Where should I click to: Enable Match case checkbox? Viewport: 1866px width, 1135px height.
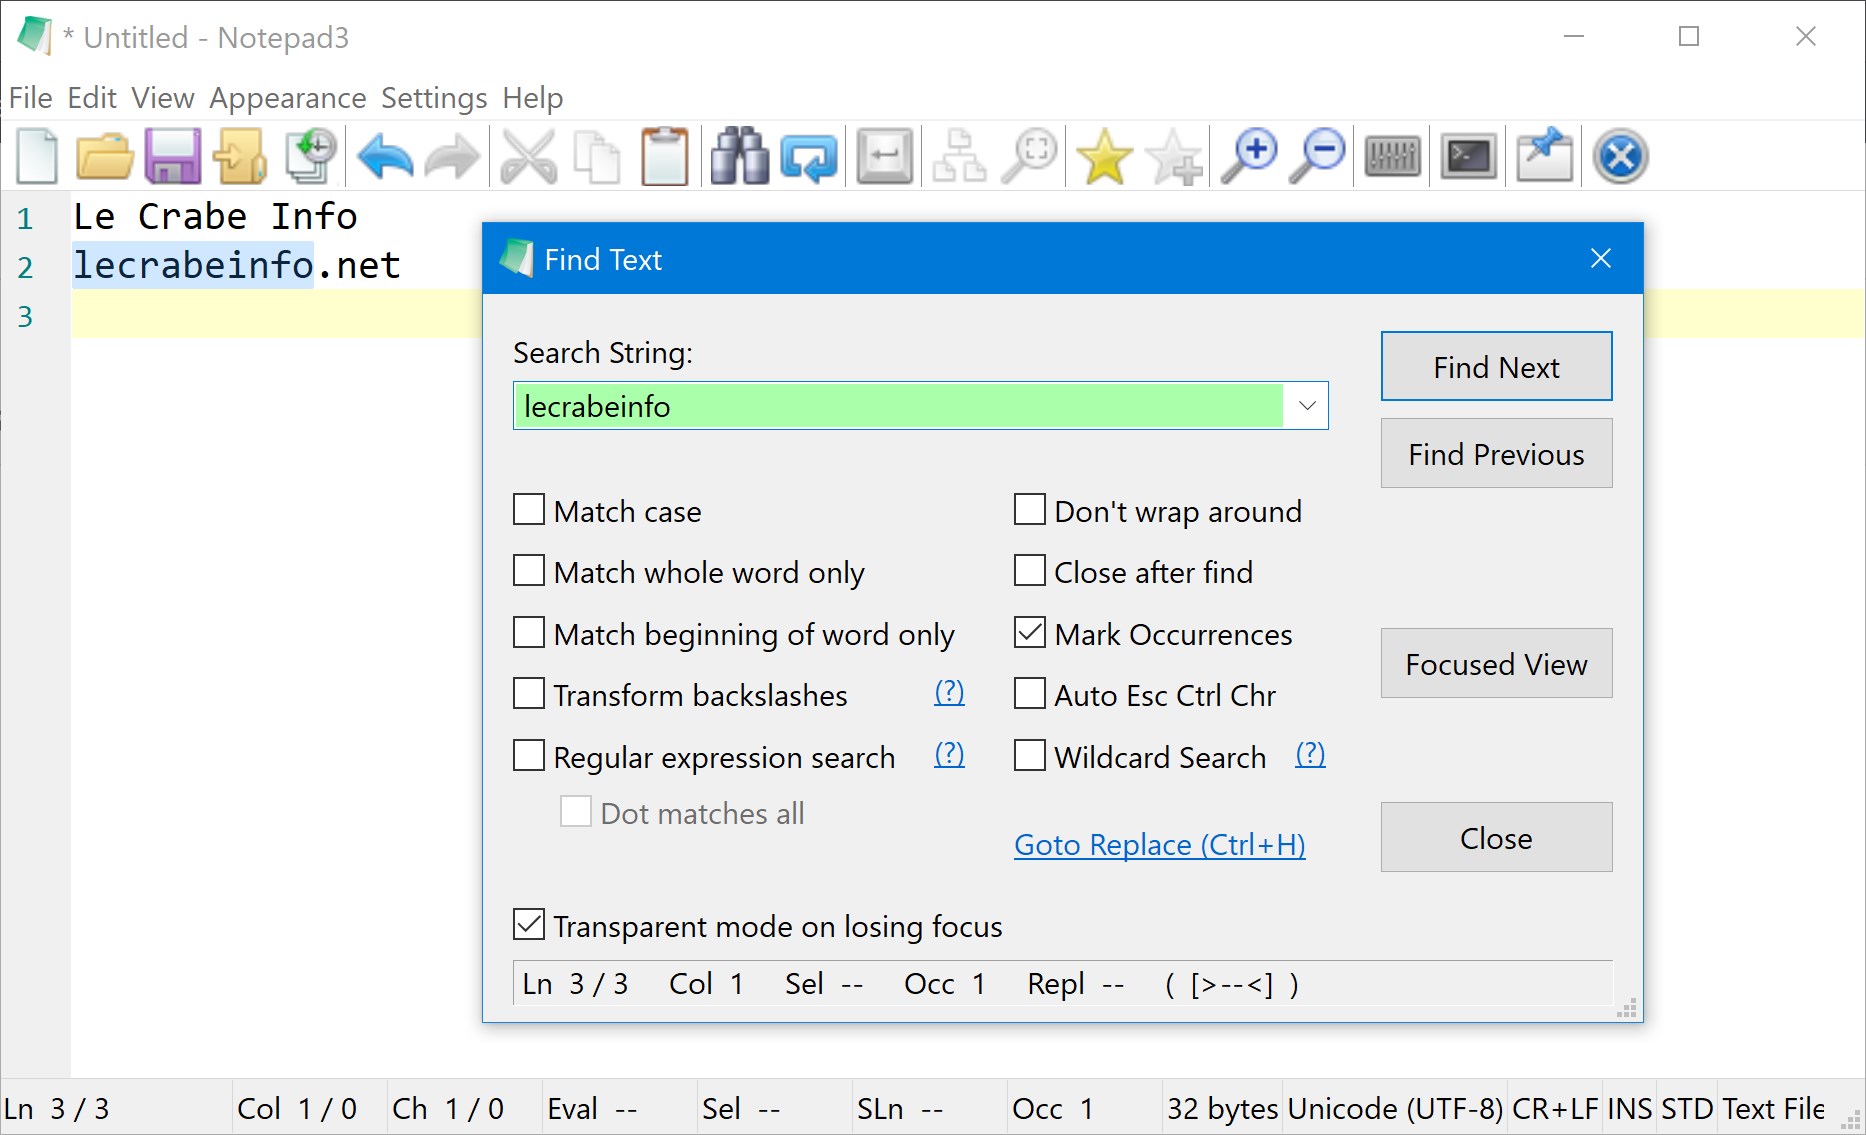tap(529, 510)
